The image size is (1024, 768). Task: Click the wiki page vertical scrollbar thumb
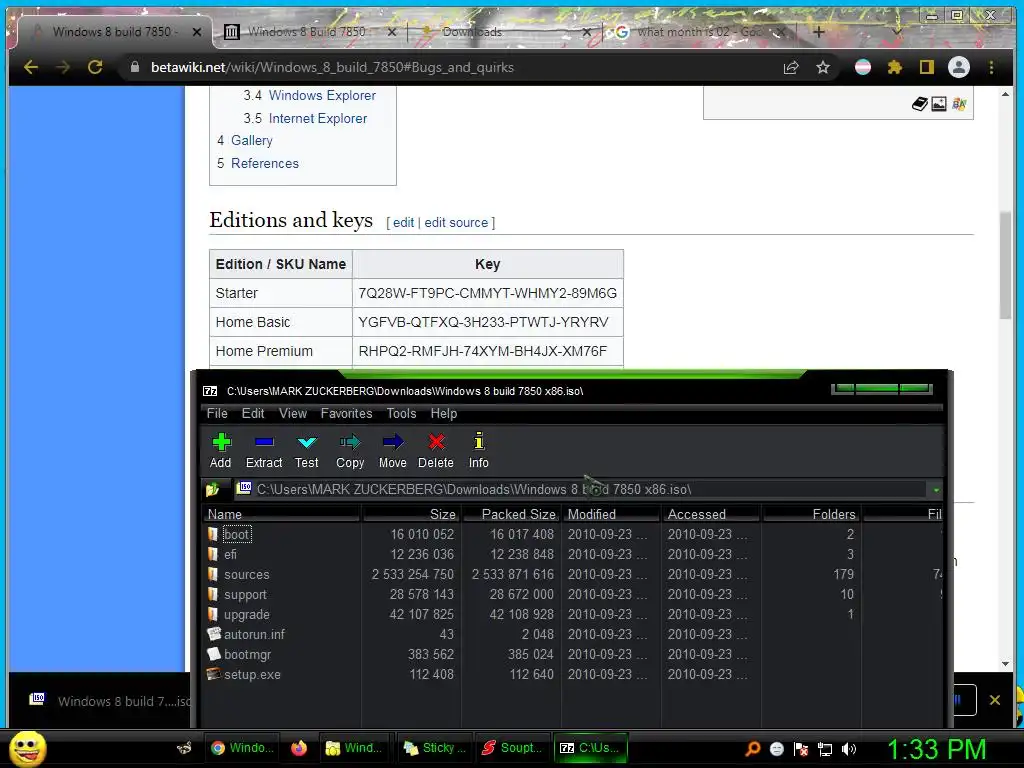pos(1005,264)
